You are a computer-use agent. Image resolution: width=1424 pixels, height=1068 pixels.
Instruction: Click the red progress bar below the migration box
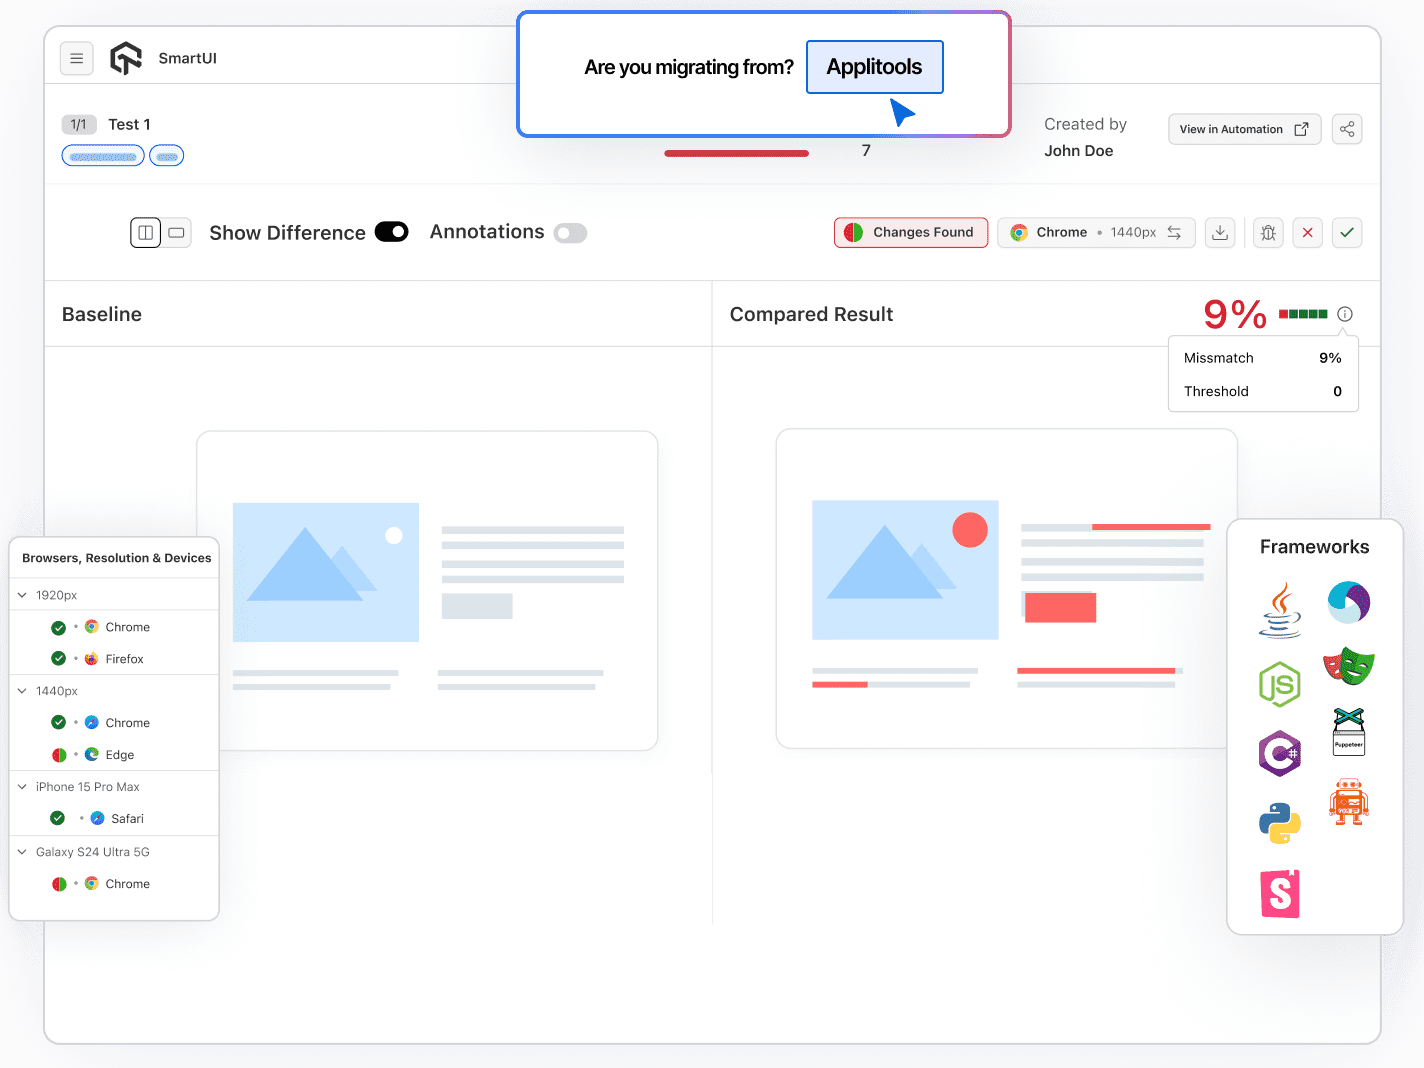pos(736,153)
